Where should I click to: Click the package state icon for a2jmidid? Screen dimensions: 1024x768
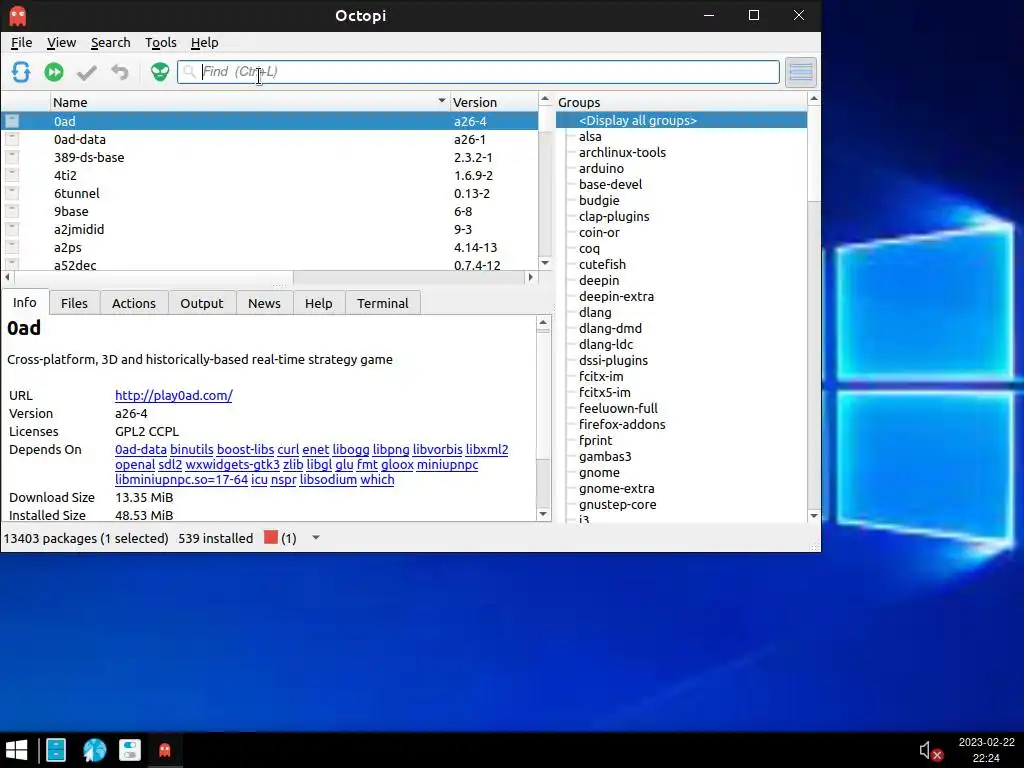point(12,229)
